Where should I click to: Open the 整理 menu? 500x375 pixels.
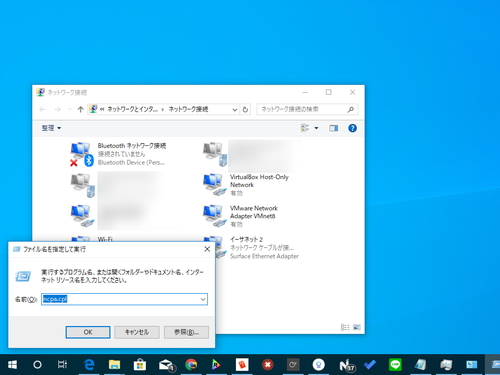pos(51,128)
